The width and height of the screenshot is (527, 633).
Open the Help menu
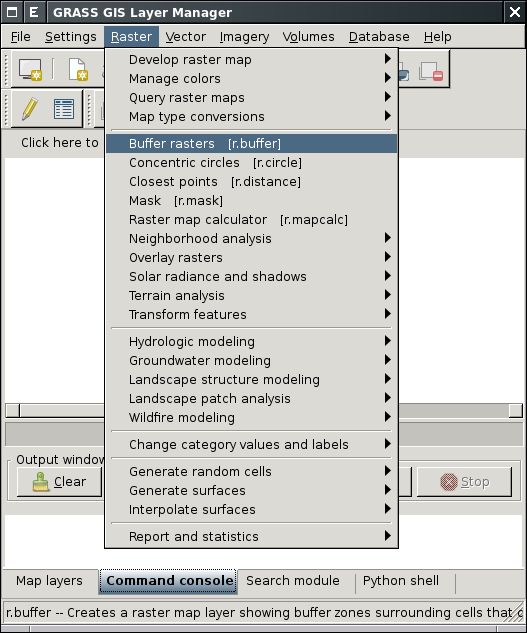coord(438,37)
